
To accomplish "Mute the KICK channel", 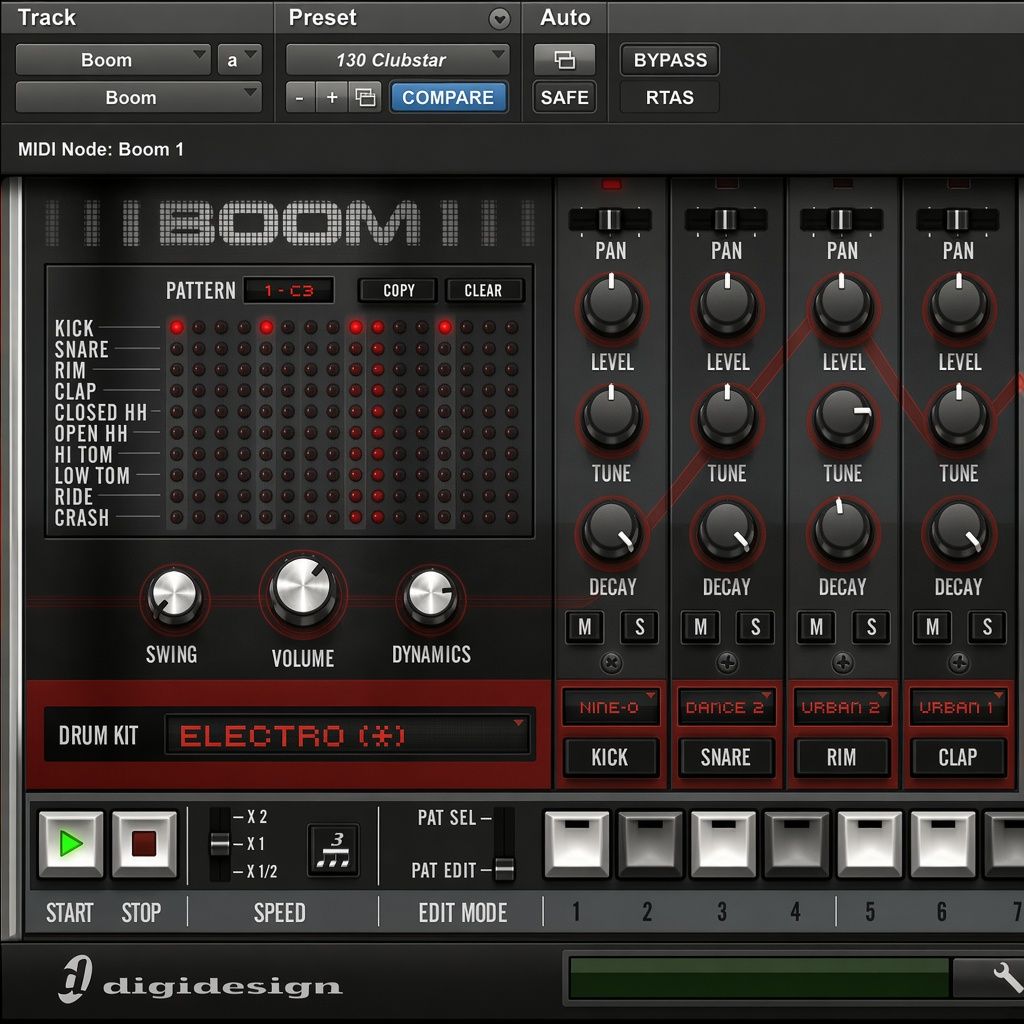I will tap(584, 627).
